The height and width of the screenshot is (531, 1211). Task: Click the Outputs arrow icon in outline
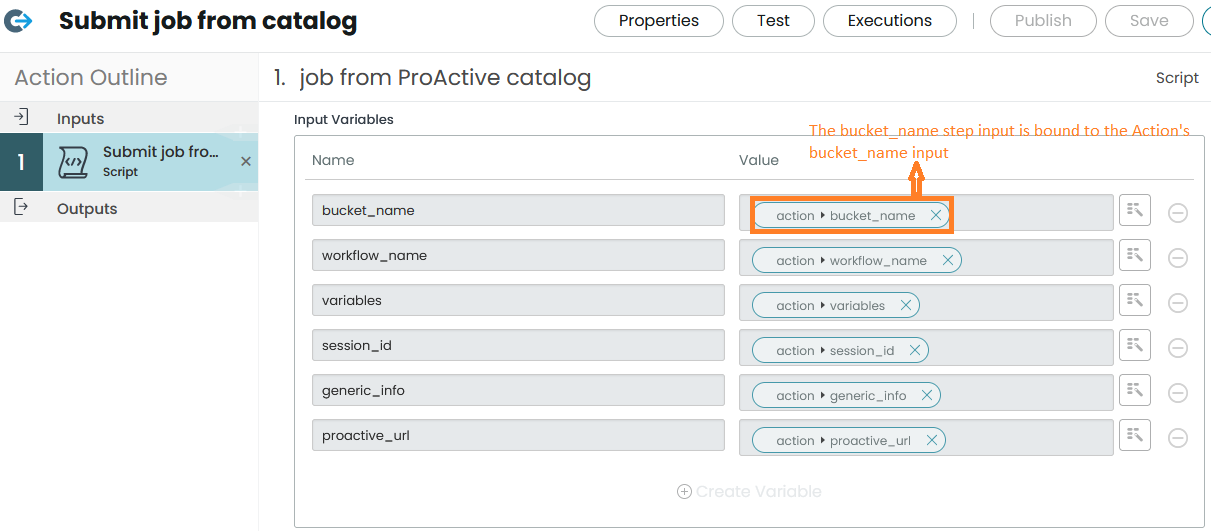(21, 207)
